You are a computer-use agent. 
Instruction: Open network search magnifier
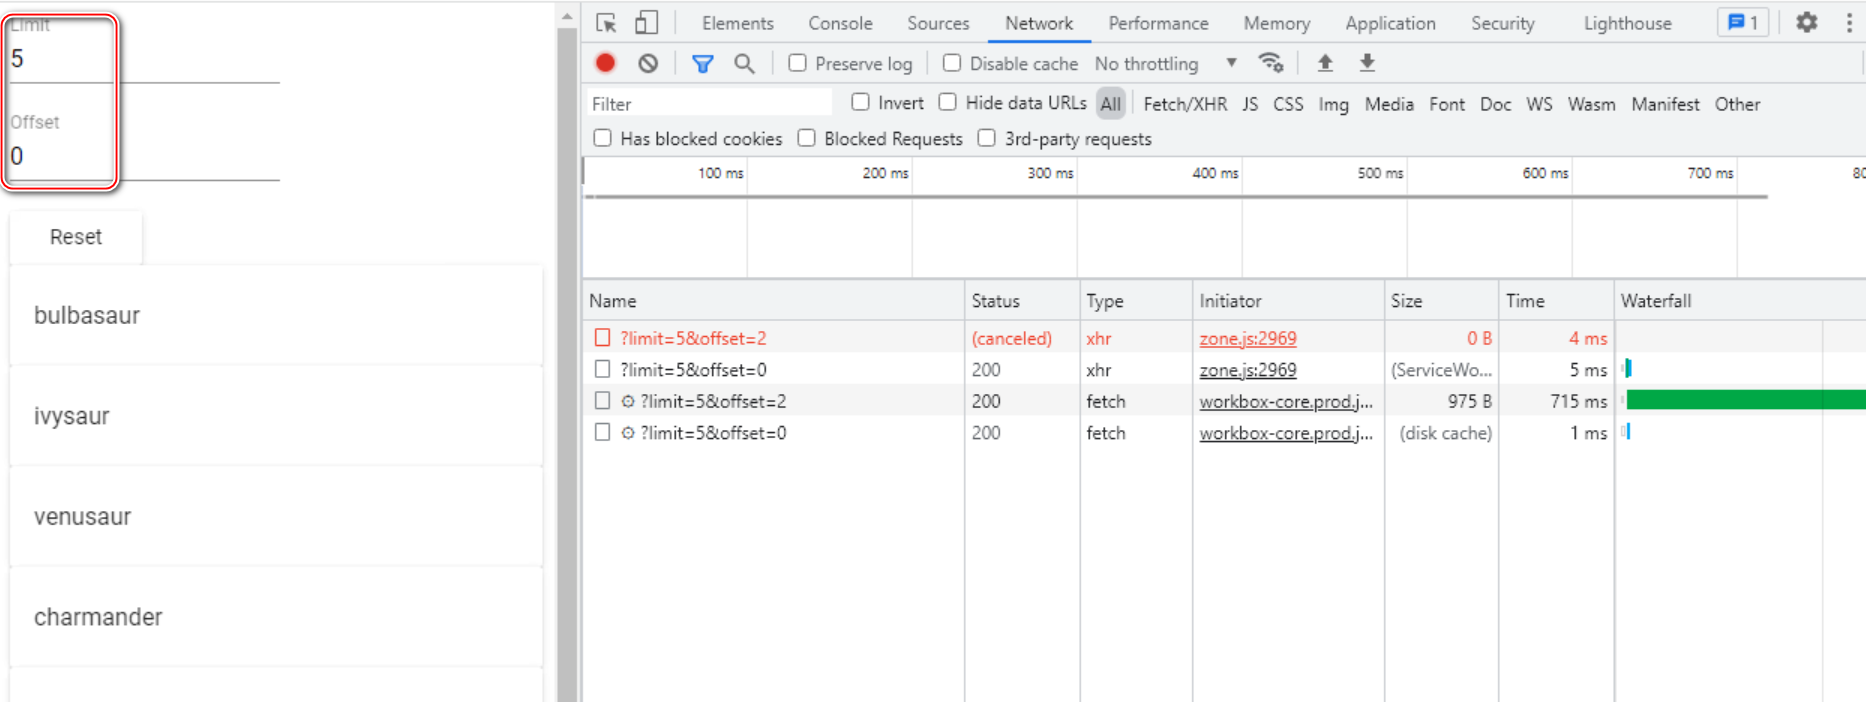744,64
